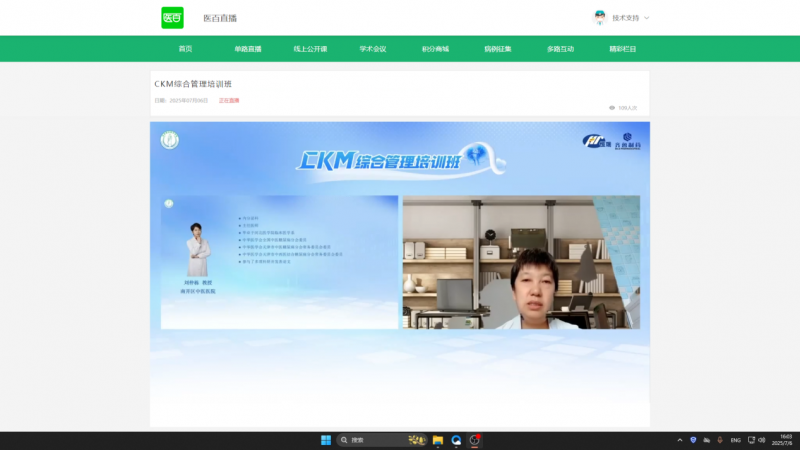Go to the 首页 nav tab
800x450 pixels.
coord(185,49)
